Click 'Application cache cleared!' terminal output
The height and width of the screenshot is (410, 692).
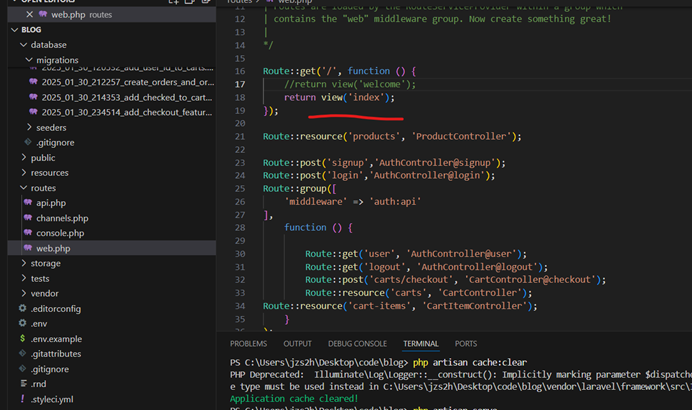point(294,399)
